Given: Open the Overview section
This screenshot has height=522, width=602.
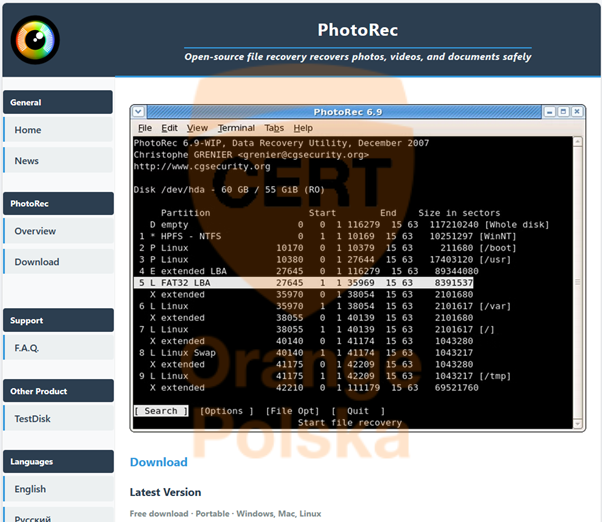Looking at the screenshot, I should (x=35, y=231).
